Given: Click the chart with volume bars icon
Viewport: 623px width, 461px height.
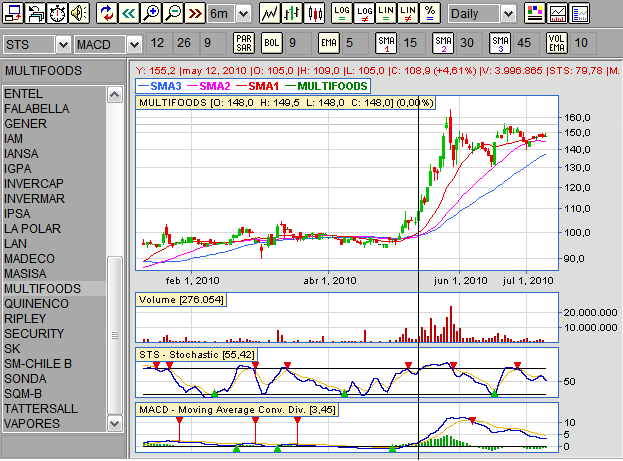Looking at the screenshot, I should [557, 13].
